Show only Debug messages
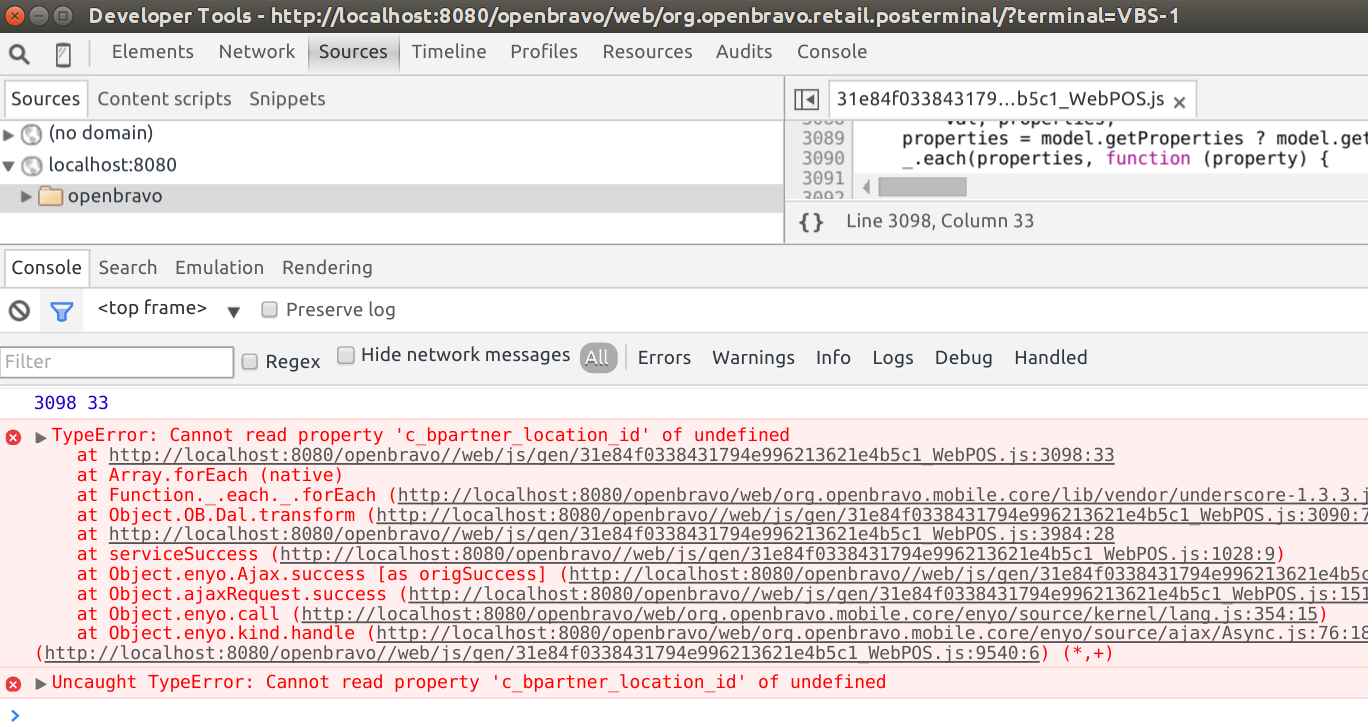This screenshot has width=1368, height=723. pyautogui.click(x=963, y=358)
